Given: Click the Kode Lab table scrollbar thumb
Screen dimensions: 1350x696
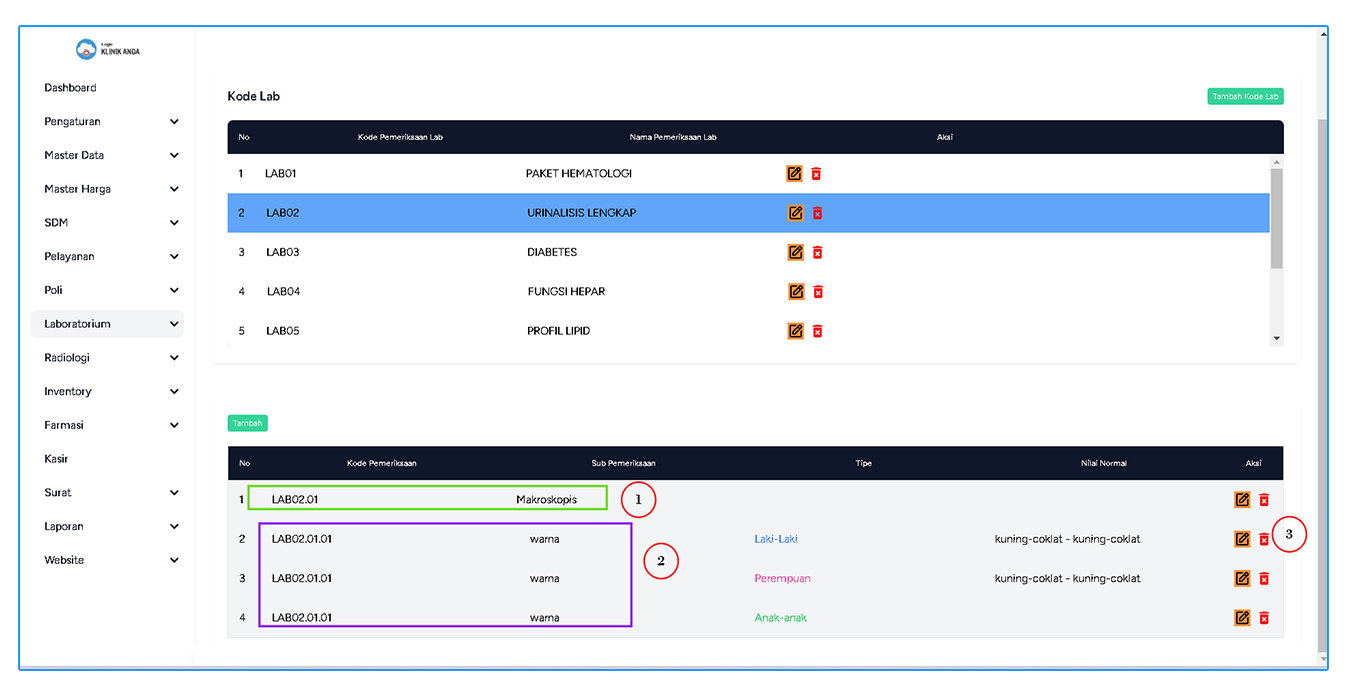Looking at the screenshot, I should (1276, 218).
